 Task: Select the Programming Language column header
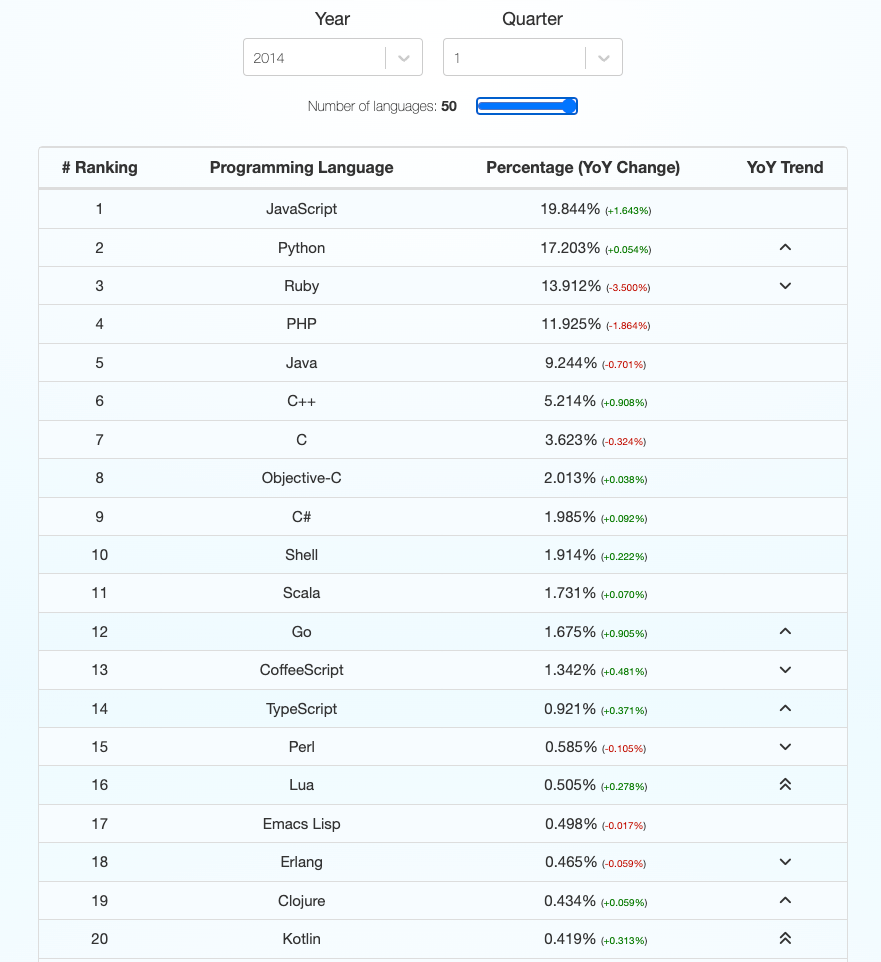(x=301, y=167)
